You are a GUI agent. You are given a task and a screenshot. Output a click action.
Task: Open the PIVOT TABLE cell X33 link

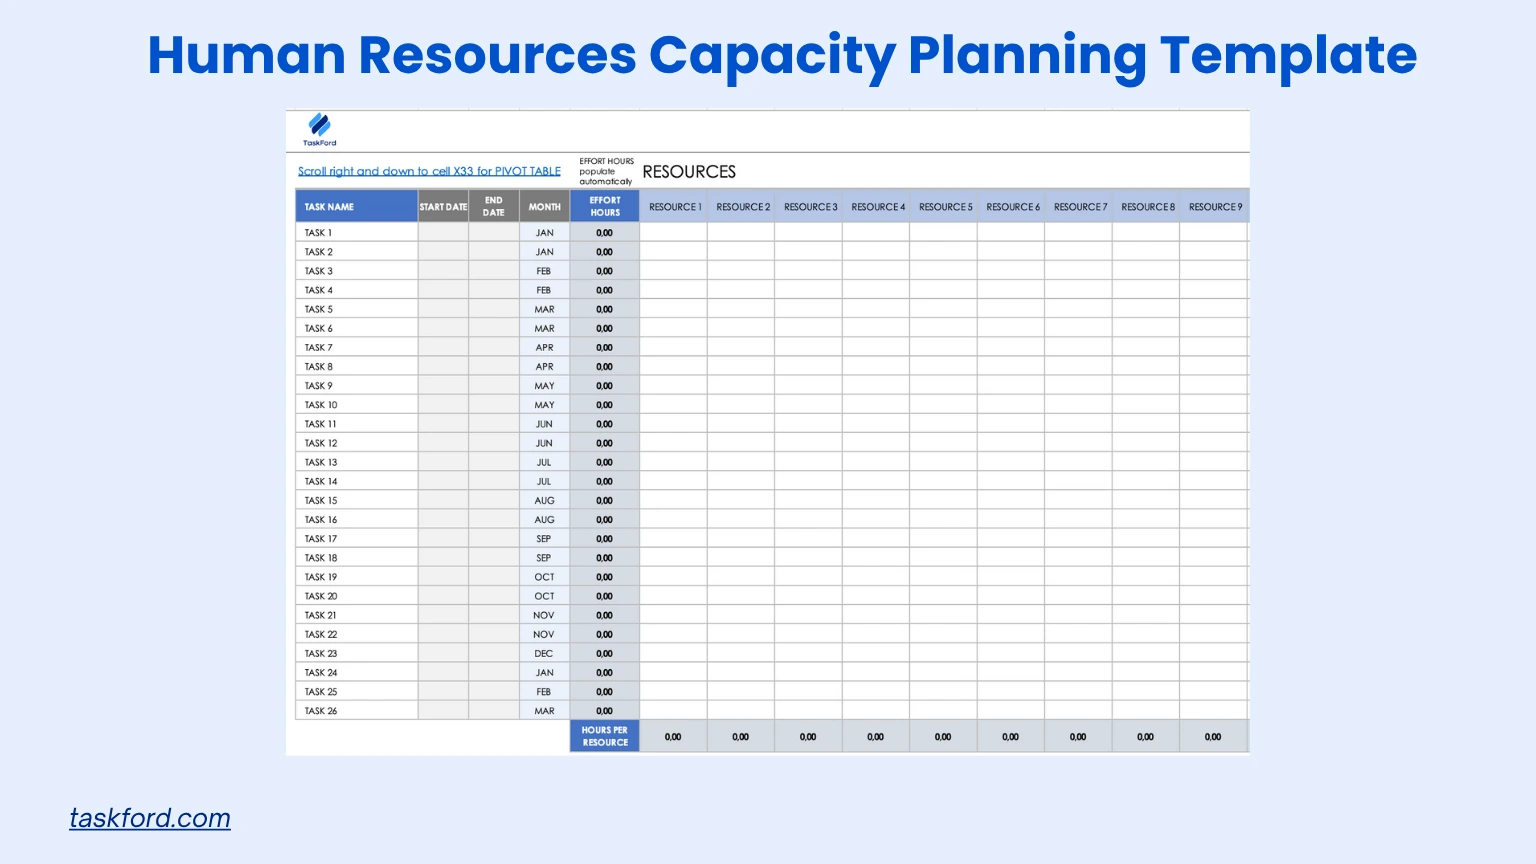tap(429, 171)
